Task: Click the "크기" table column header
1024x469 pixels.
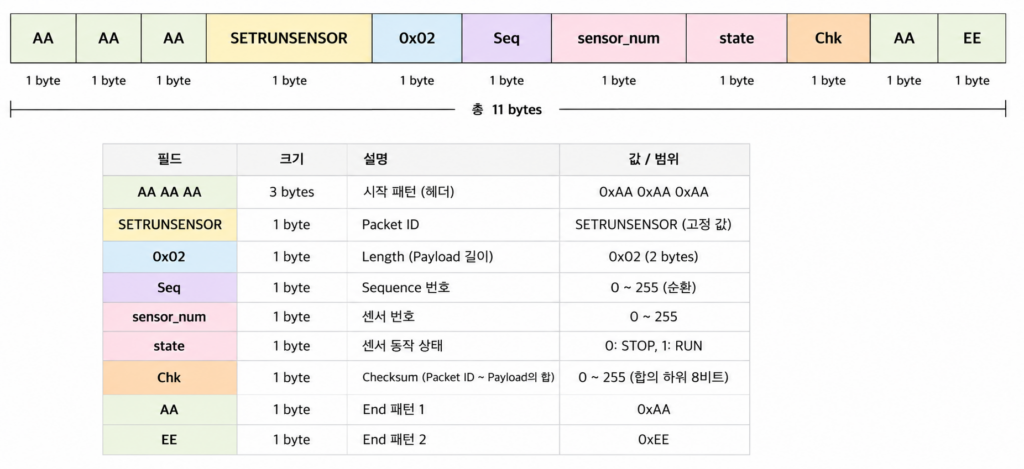Action: 292,159
